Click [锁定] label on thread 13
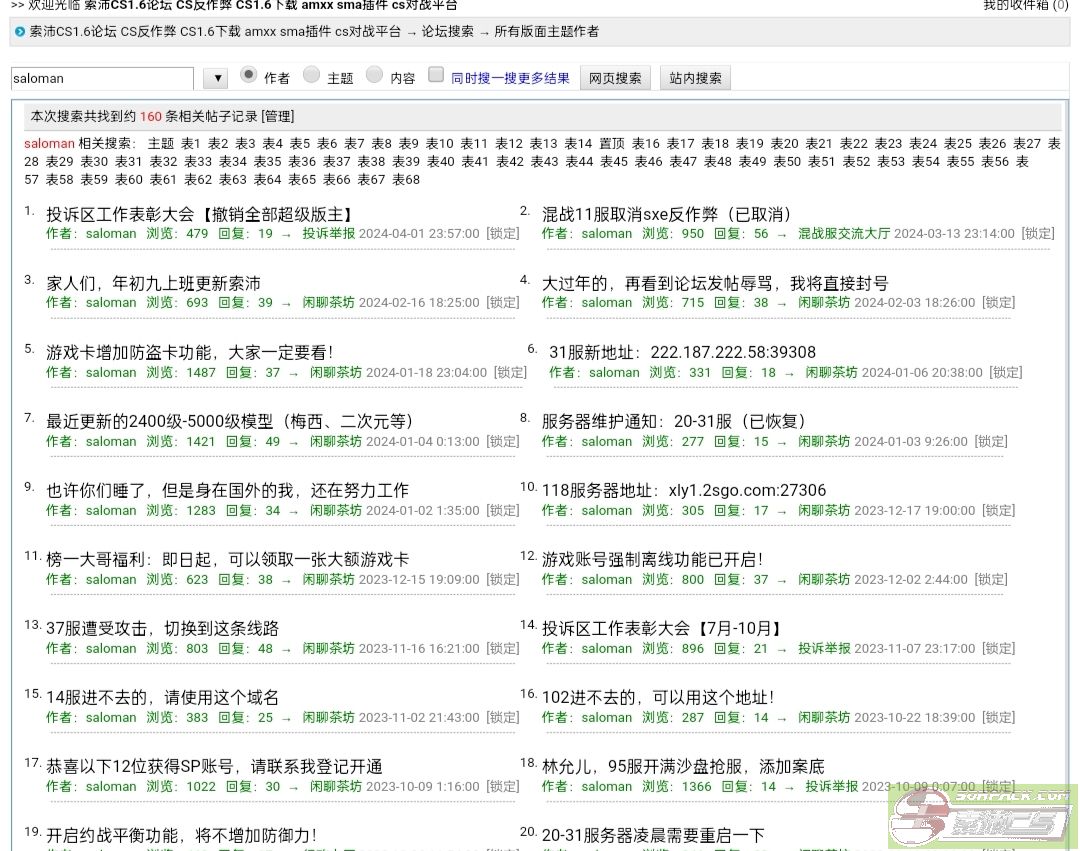This screenshot has width=1080, height=851. (x=503, y=648)
